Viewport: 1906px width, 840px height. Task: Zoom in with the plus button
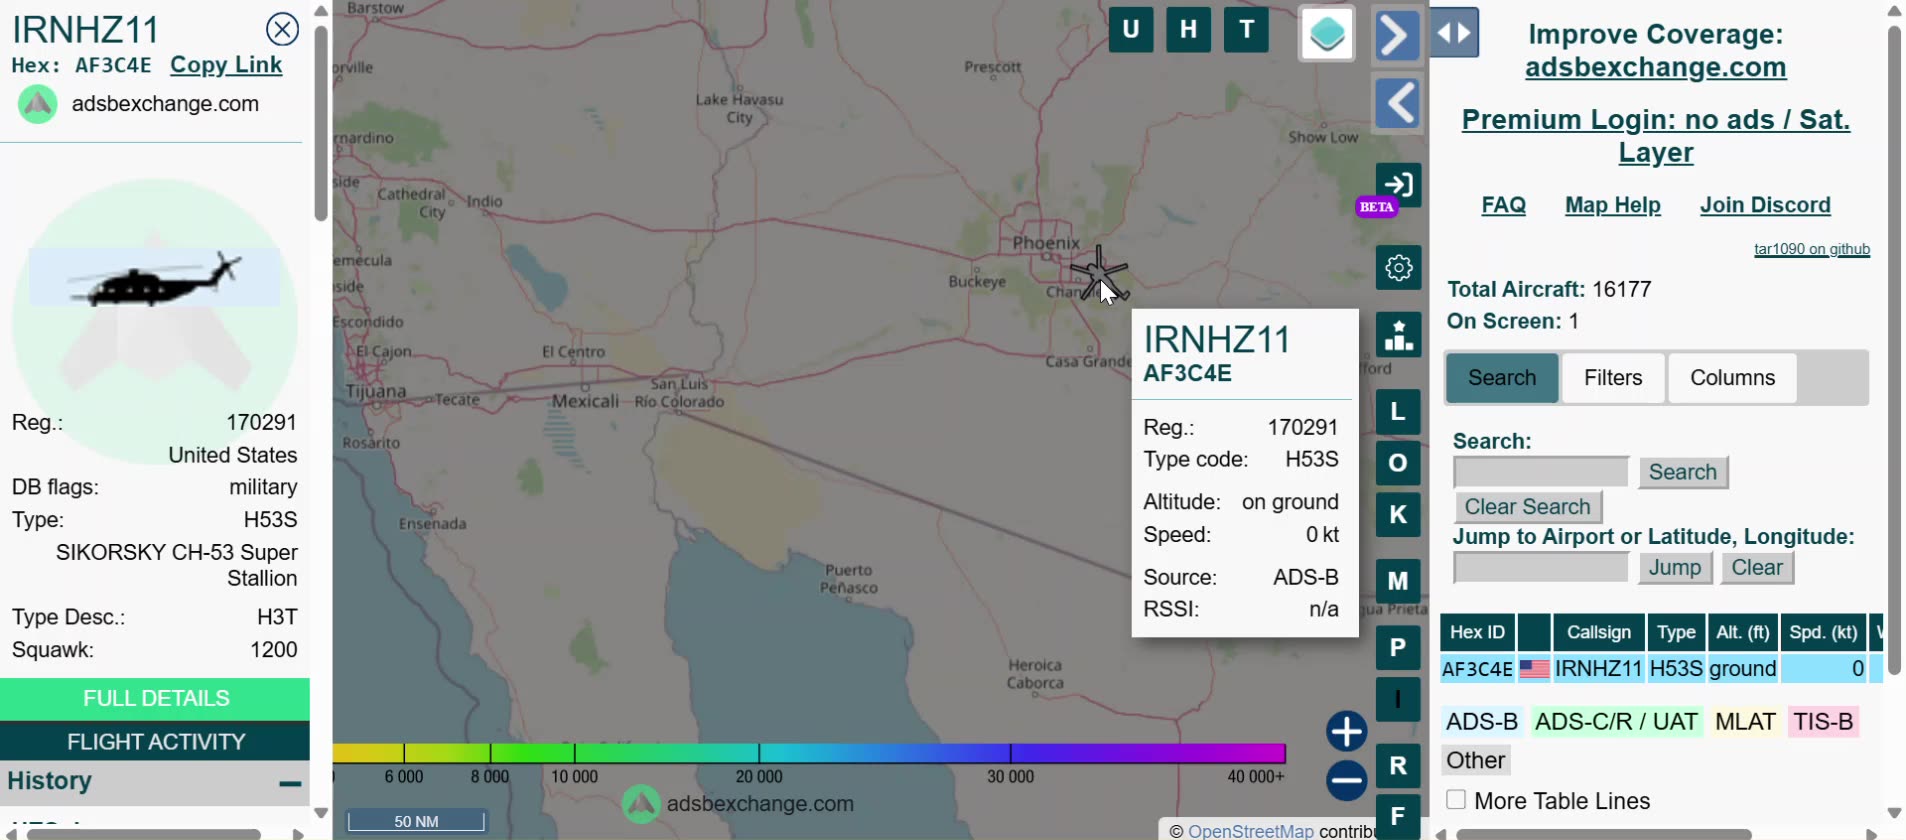tap(1347, 731)
